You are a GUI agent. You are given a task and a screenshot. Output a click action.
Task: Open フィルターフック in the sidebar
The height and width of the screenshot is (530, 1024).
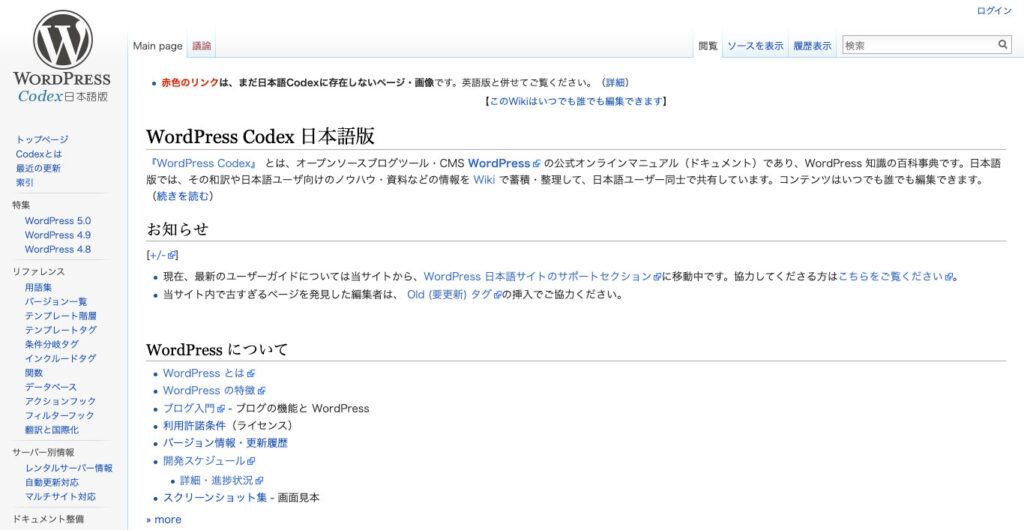pos(59,416)
